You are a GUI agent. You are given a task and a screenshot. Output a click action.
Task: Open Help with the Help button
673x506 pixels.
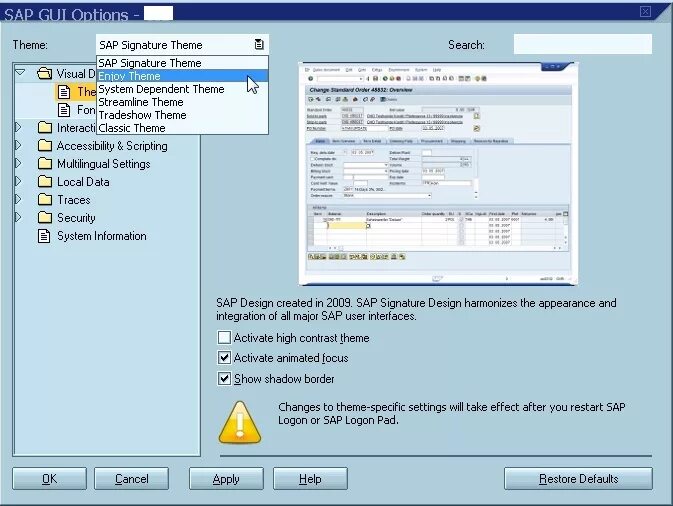coord(310,479)
